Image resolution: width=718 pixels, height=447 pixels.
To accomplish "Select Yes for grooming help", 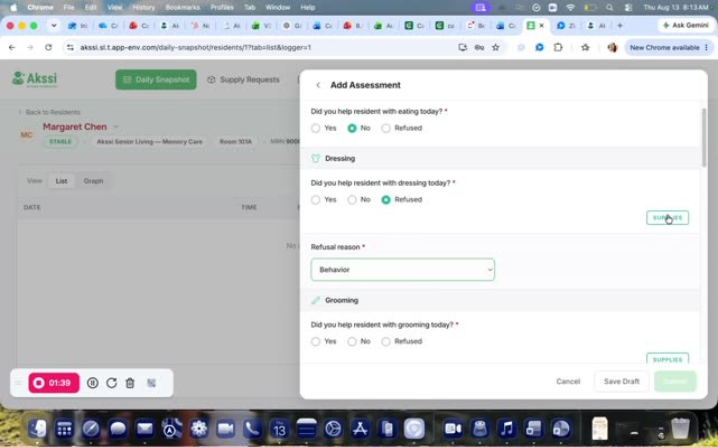I will (315, 342).
